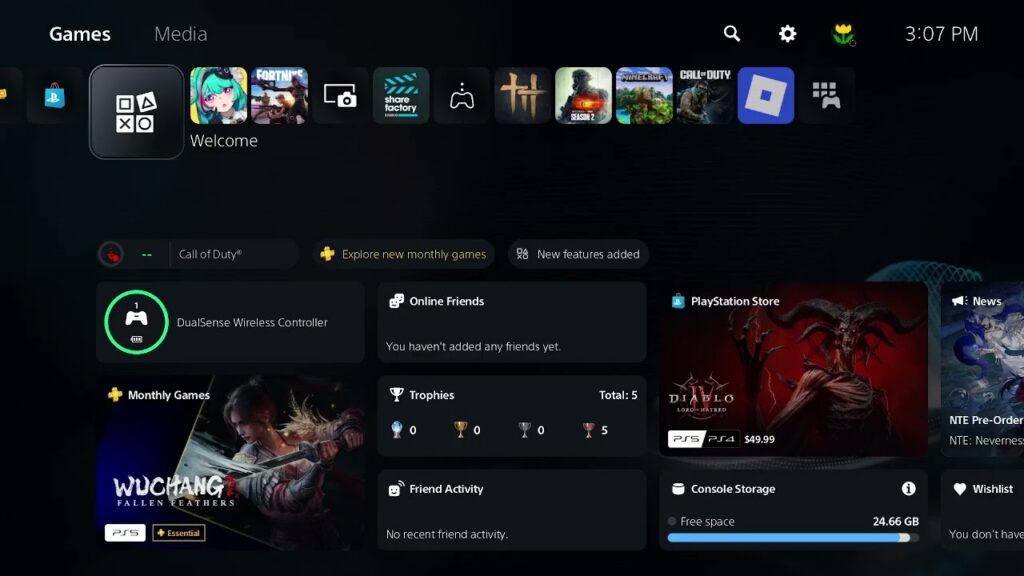Open the Settings gear icon

(x=788, y=33)
